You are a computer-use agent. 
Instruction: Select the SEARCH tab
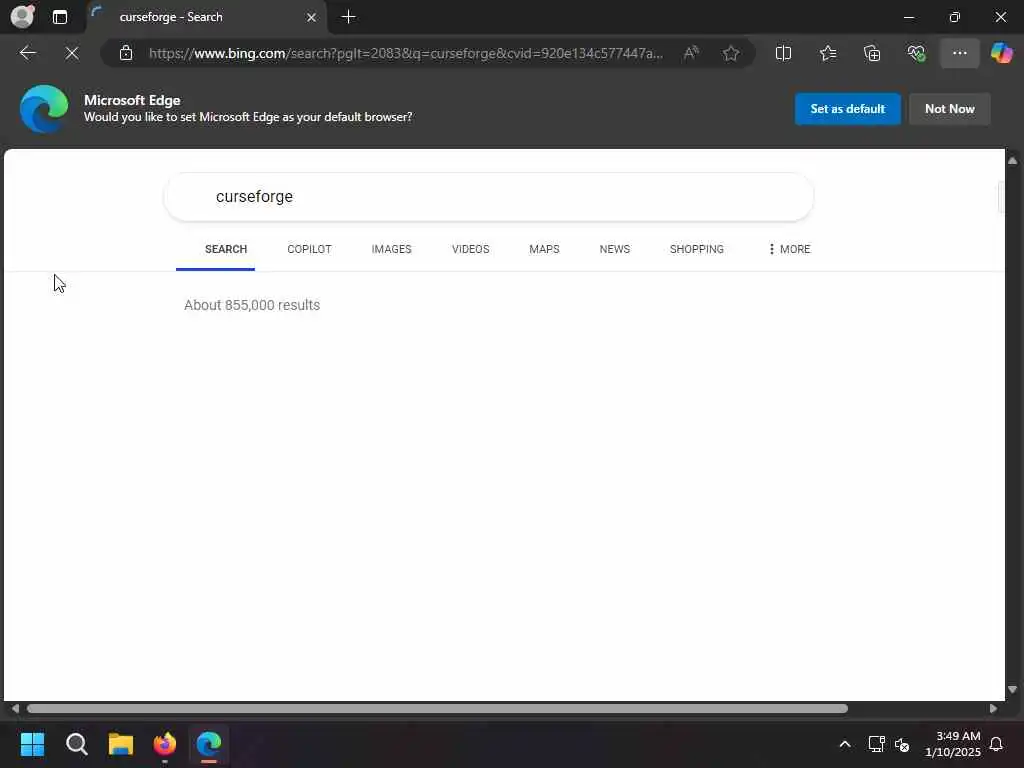(226, 249)
